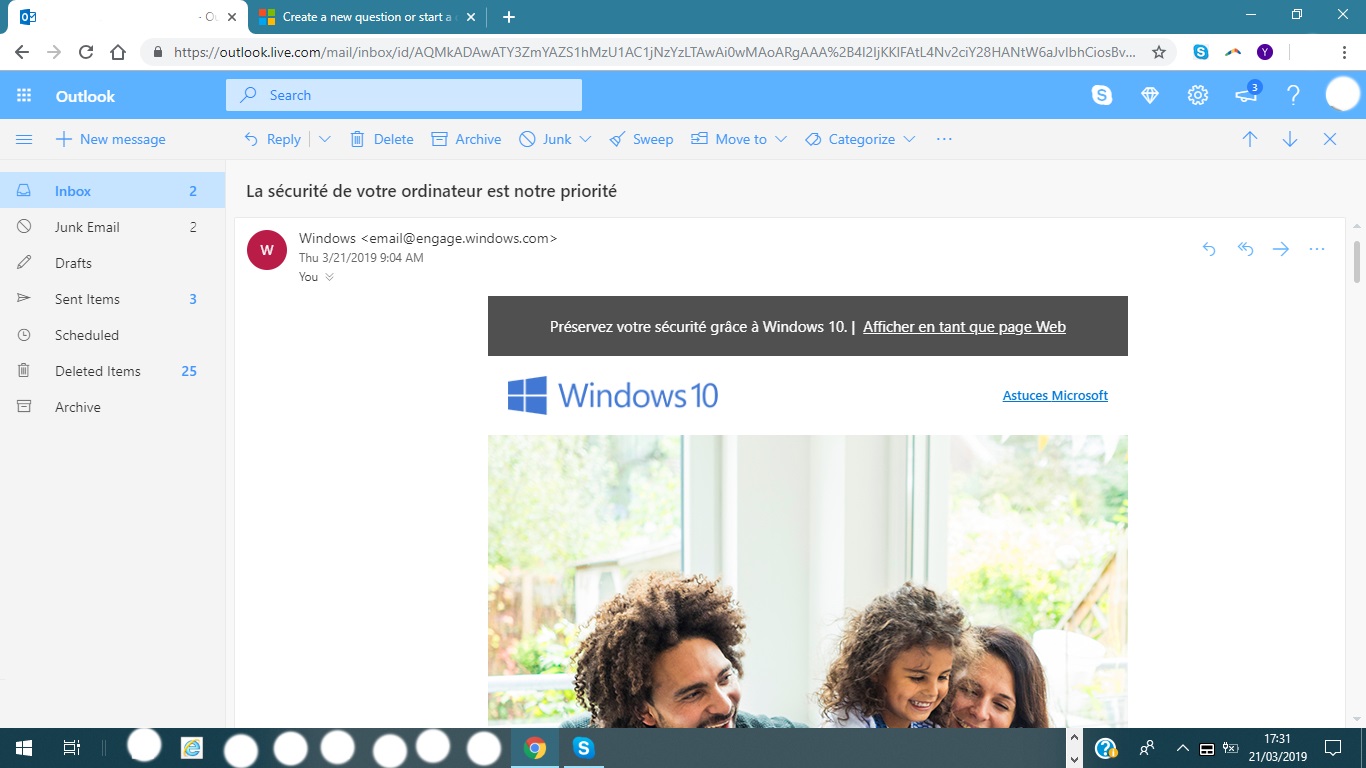This screenshot has height=768, width=1366.
Task: Expand the Reply options dropdown
Action: click(x=324, y=139)
